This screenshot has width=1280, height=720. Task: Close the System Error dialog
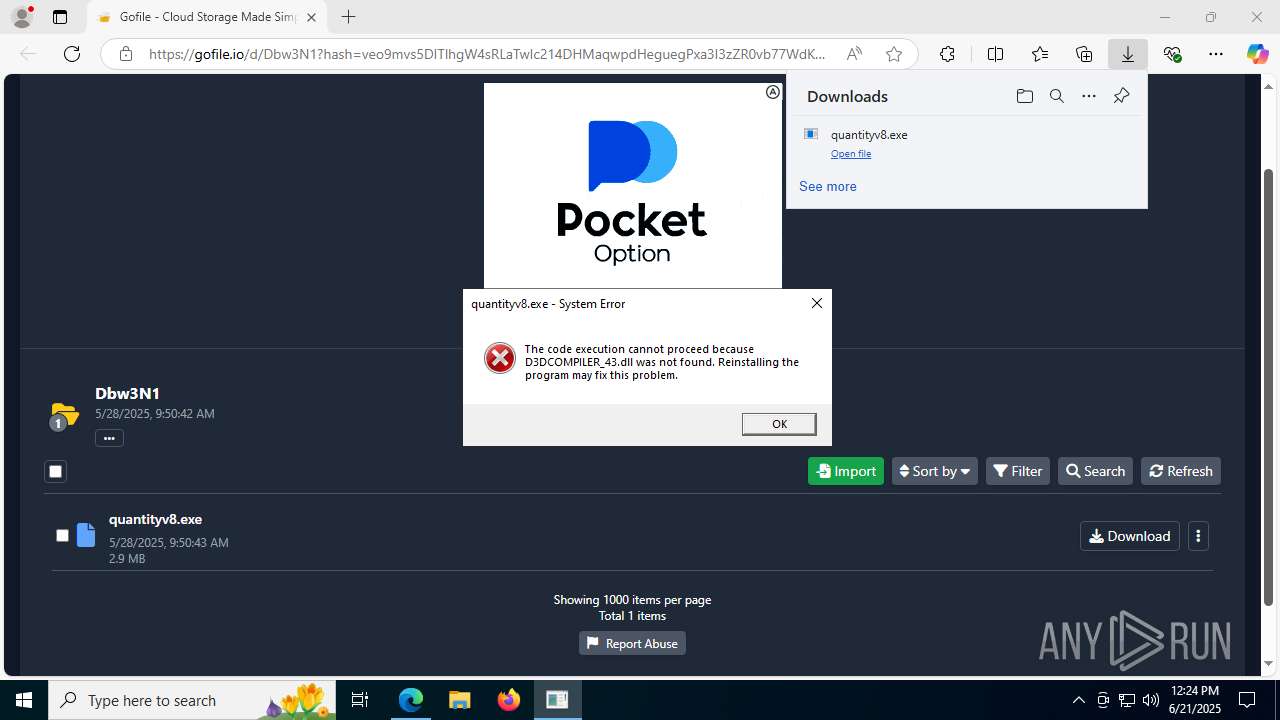pos(817,303)
